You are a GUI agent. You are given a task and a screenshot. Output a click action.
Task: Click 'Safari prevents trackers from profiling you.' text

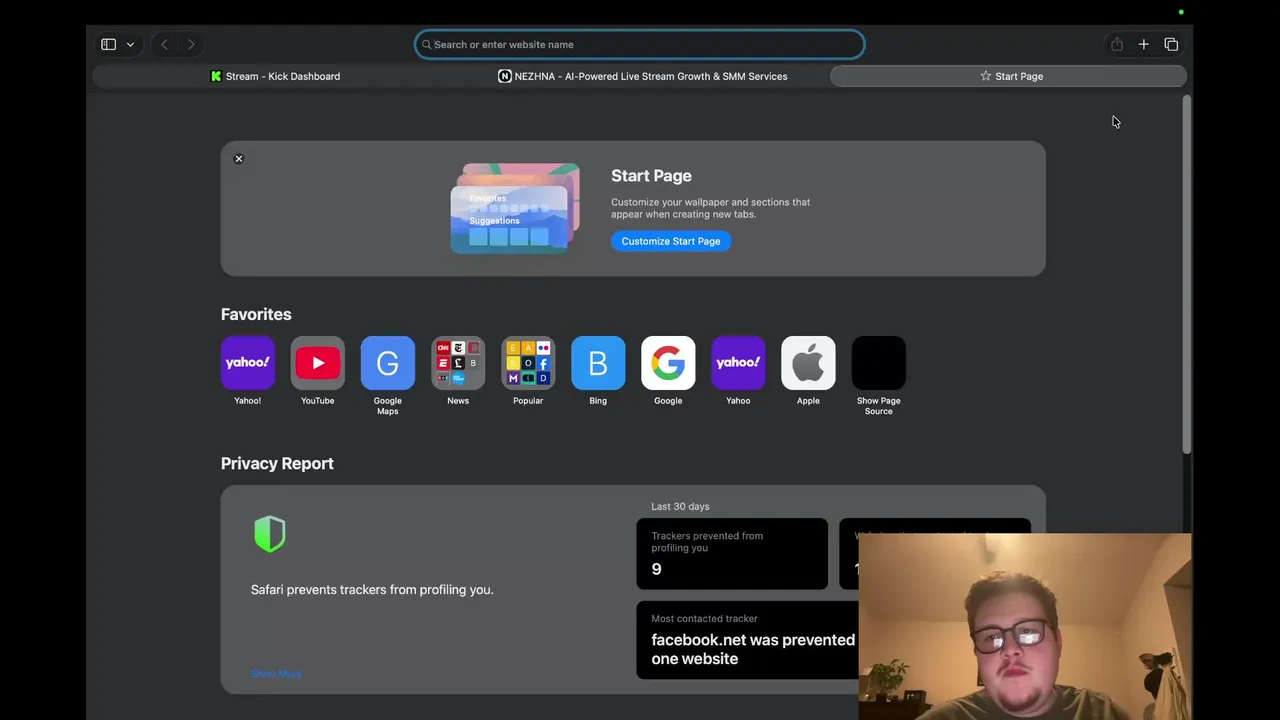372,589
